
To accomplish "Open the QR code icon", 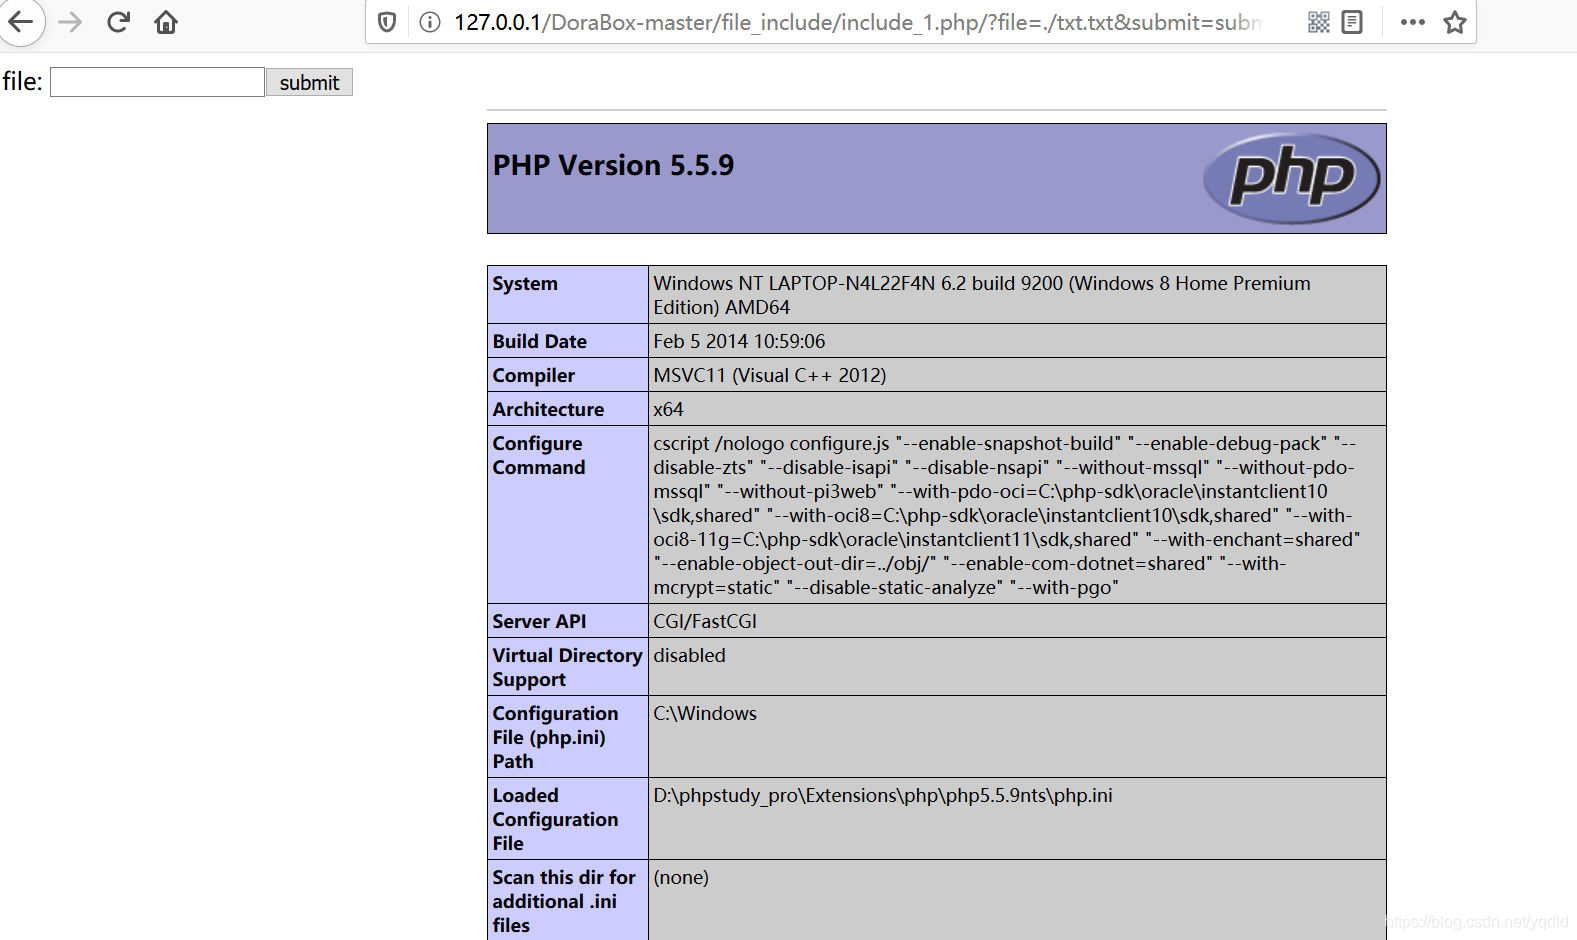I will tap(1319, 22).
